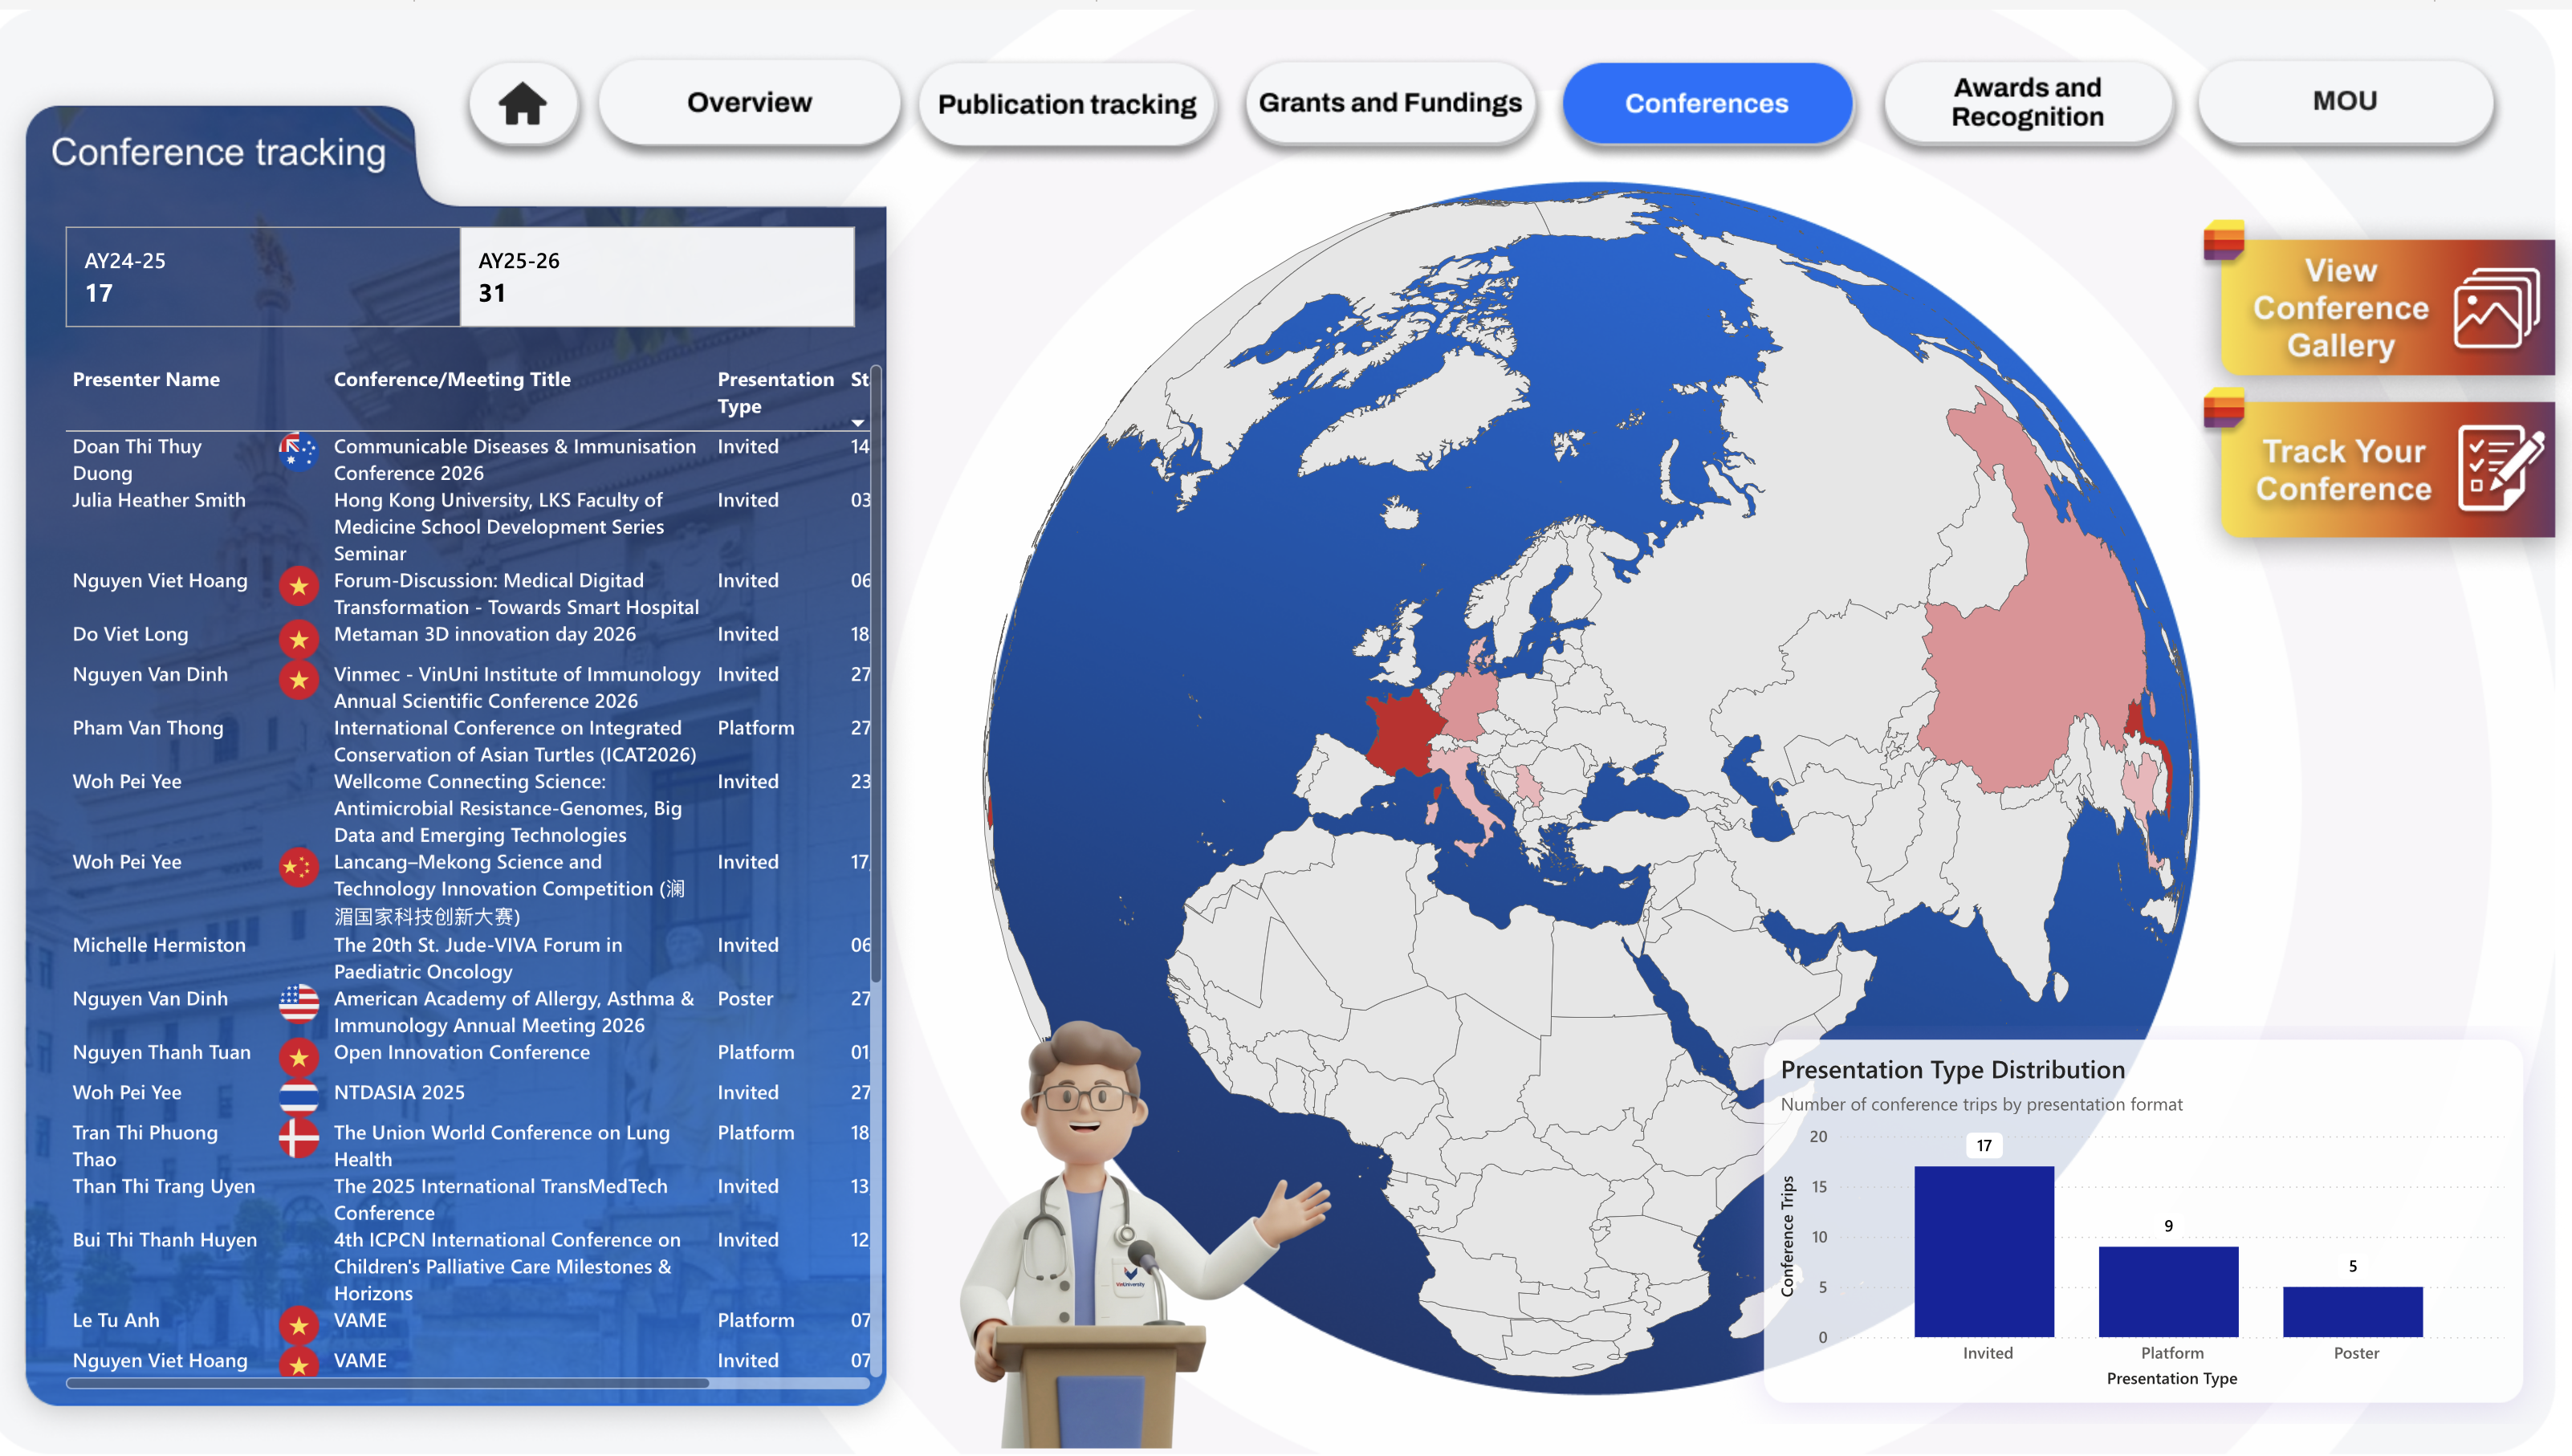Sort by Conference/Meeting Title header
2572x1456 pixels.
(452, 379)
